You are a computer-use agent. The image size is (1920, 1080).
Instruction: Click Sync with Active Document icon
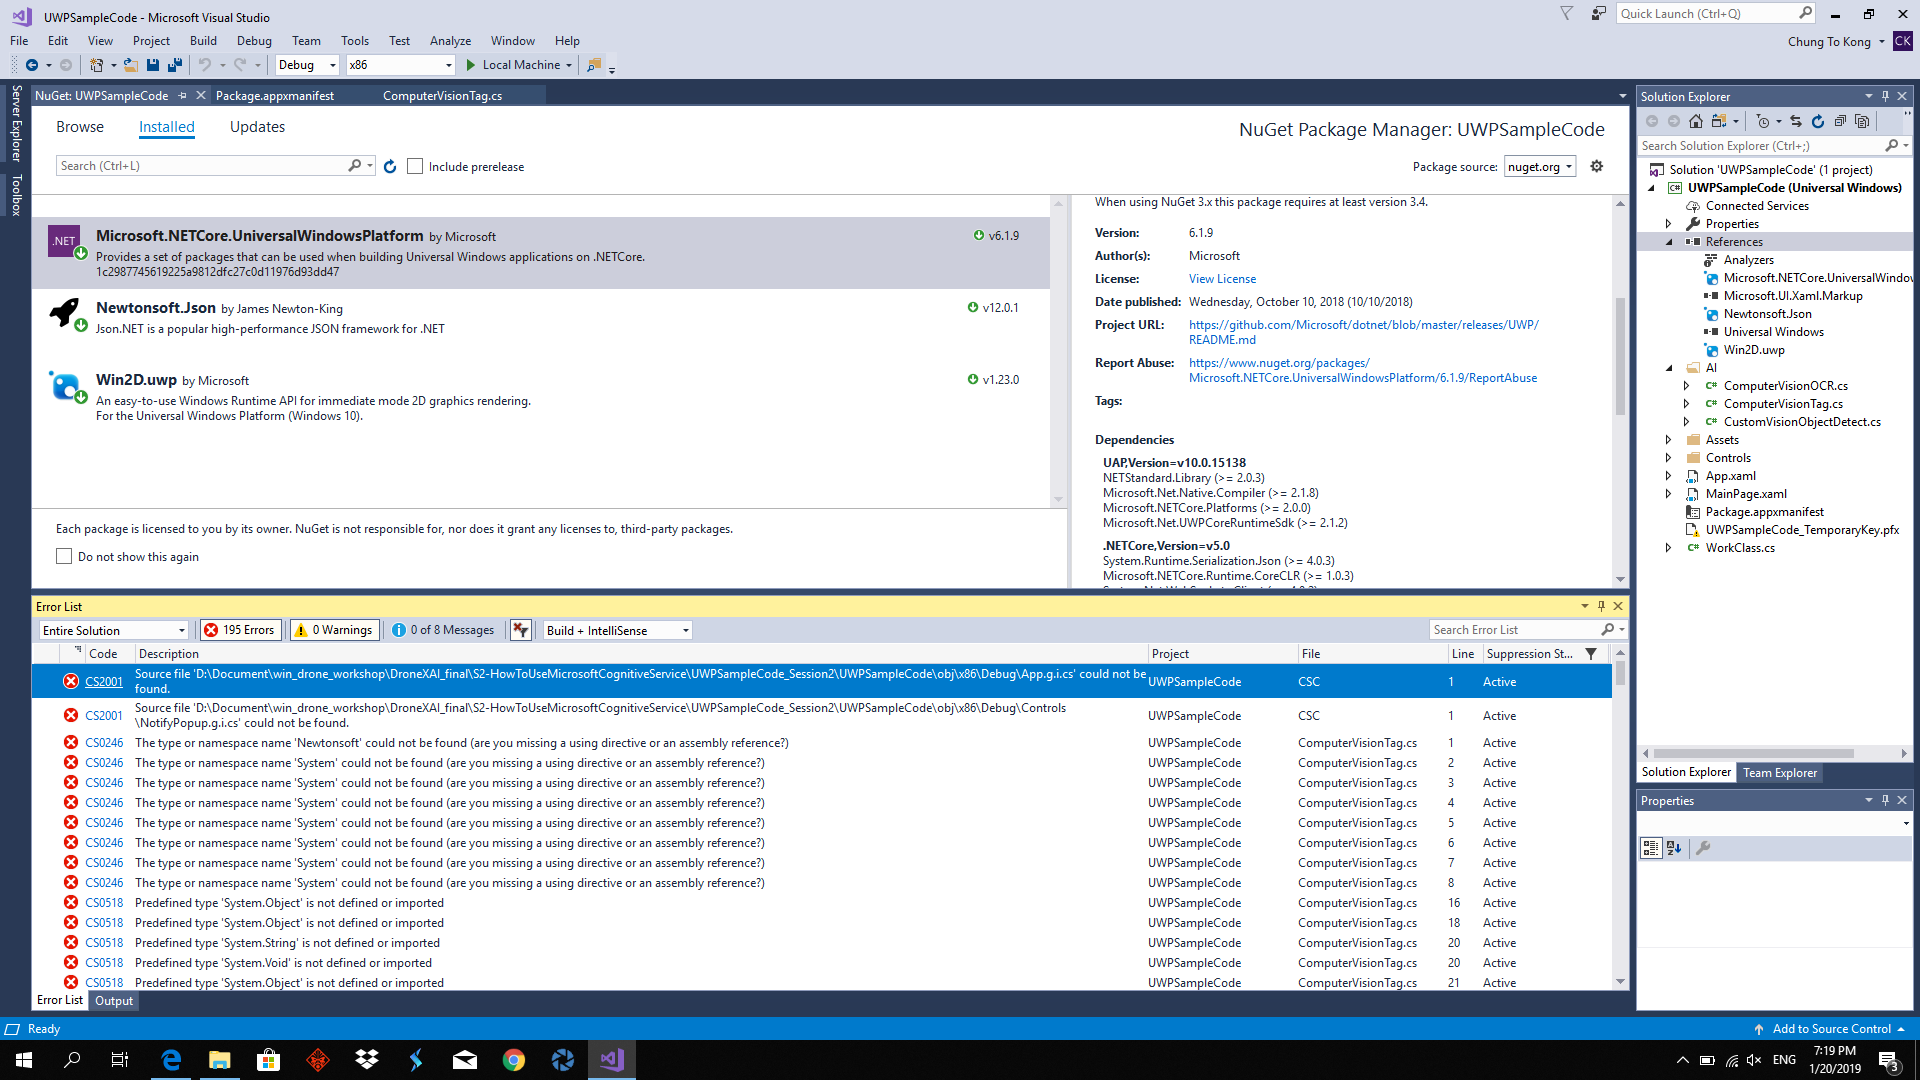(x=1796, y=121)
